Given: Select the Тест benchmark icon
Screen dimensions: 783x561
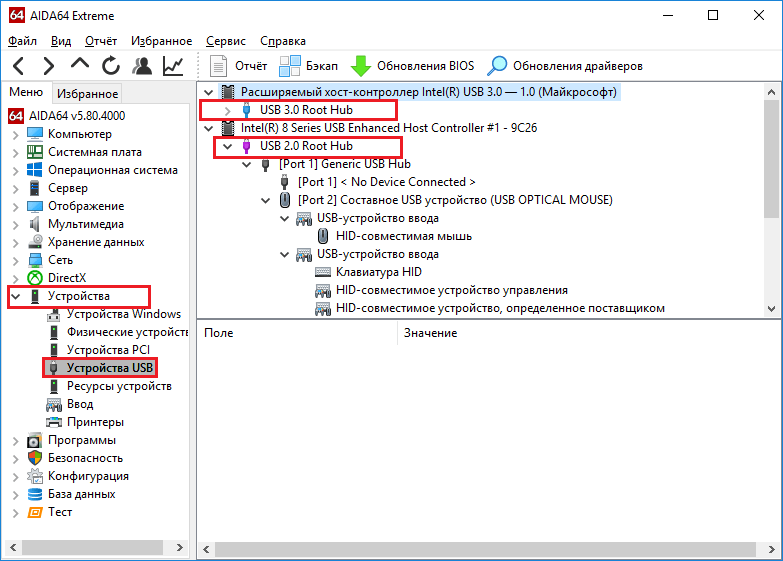Looking at the screenshot, I should pos(35,512).
